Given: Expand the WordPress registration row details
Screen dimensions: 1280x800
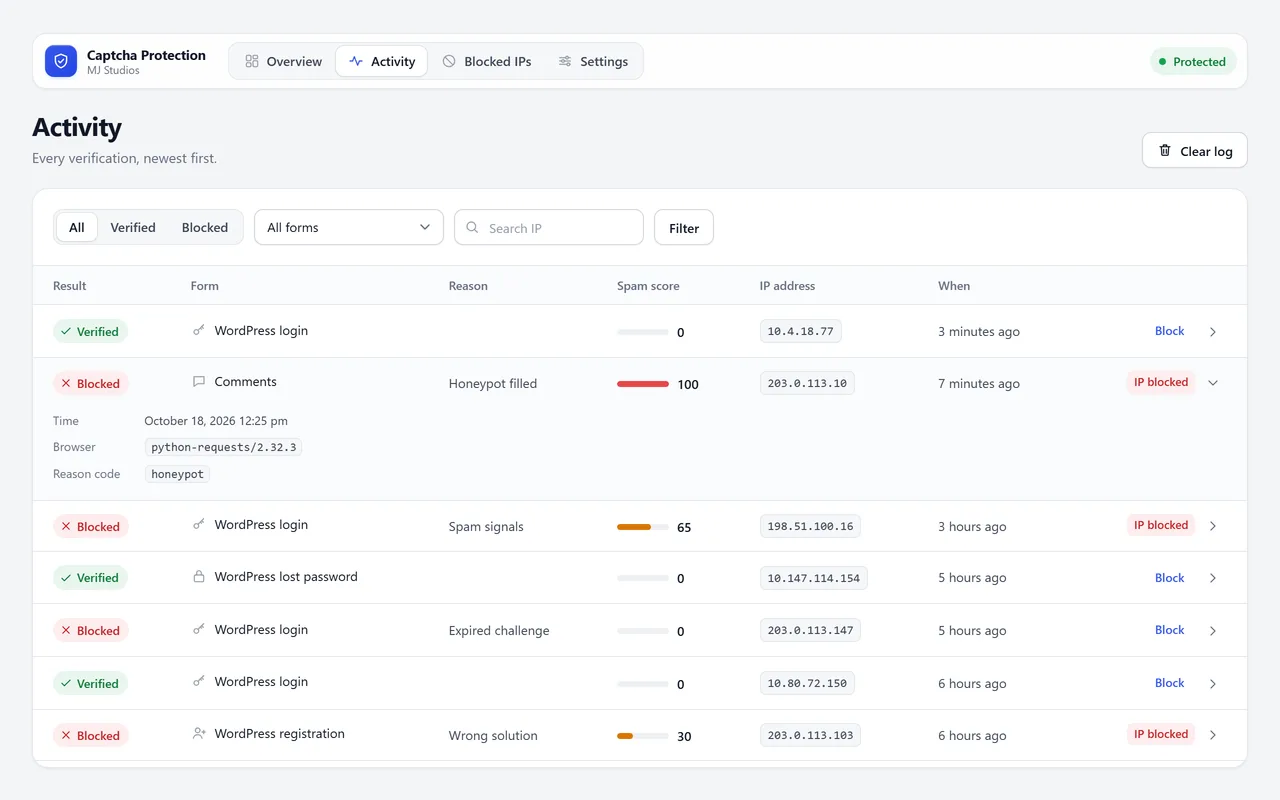Looking at the screenshot, I should pos(1213,736).
